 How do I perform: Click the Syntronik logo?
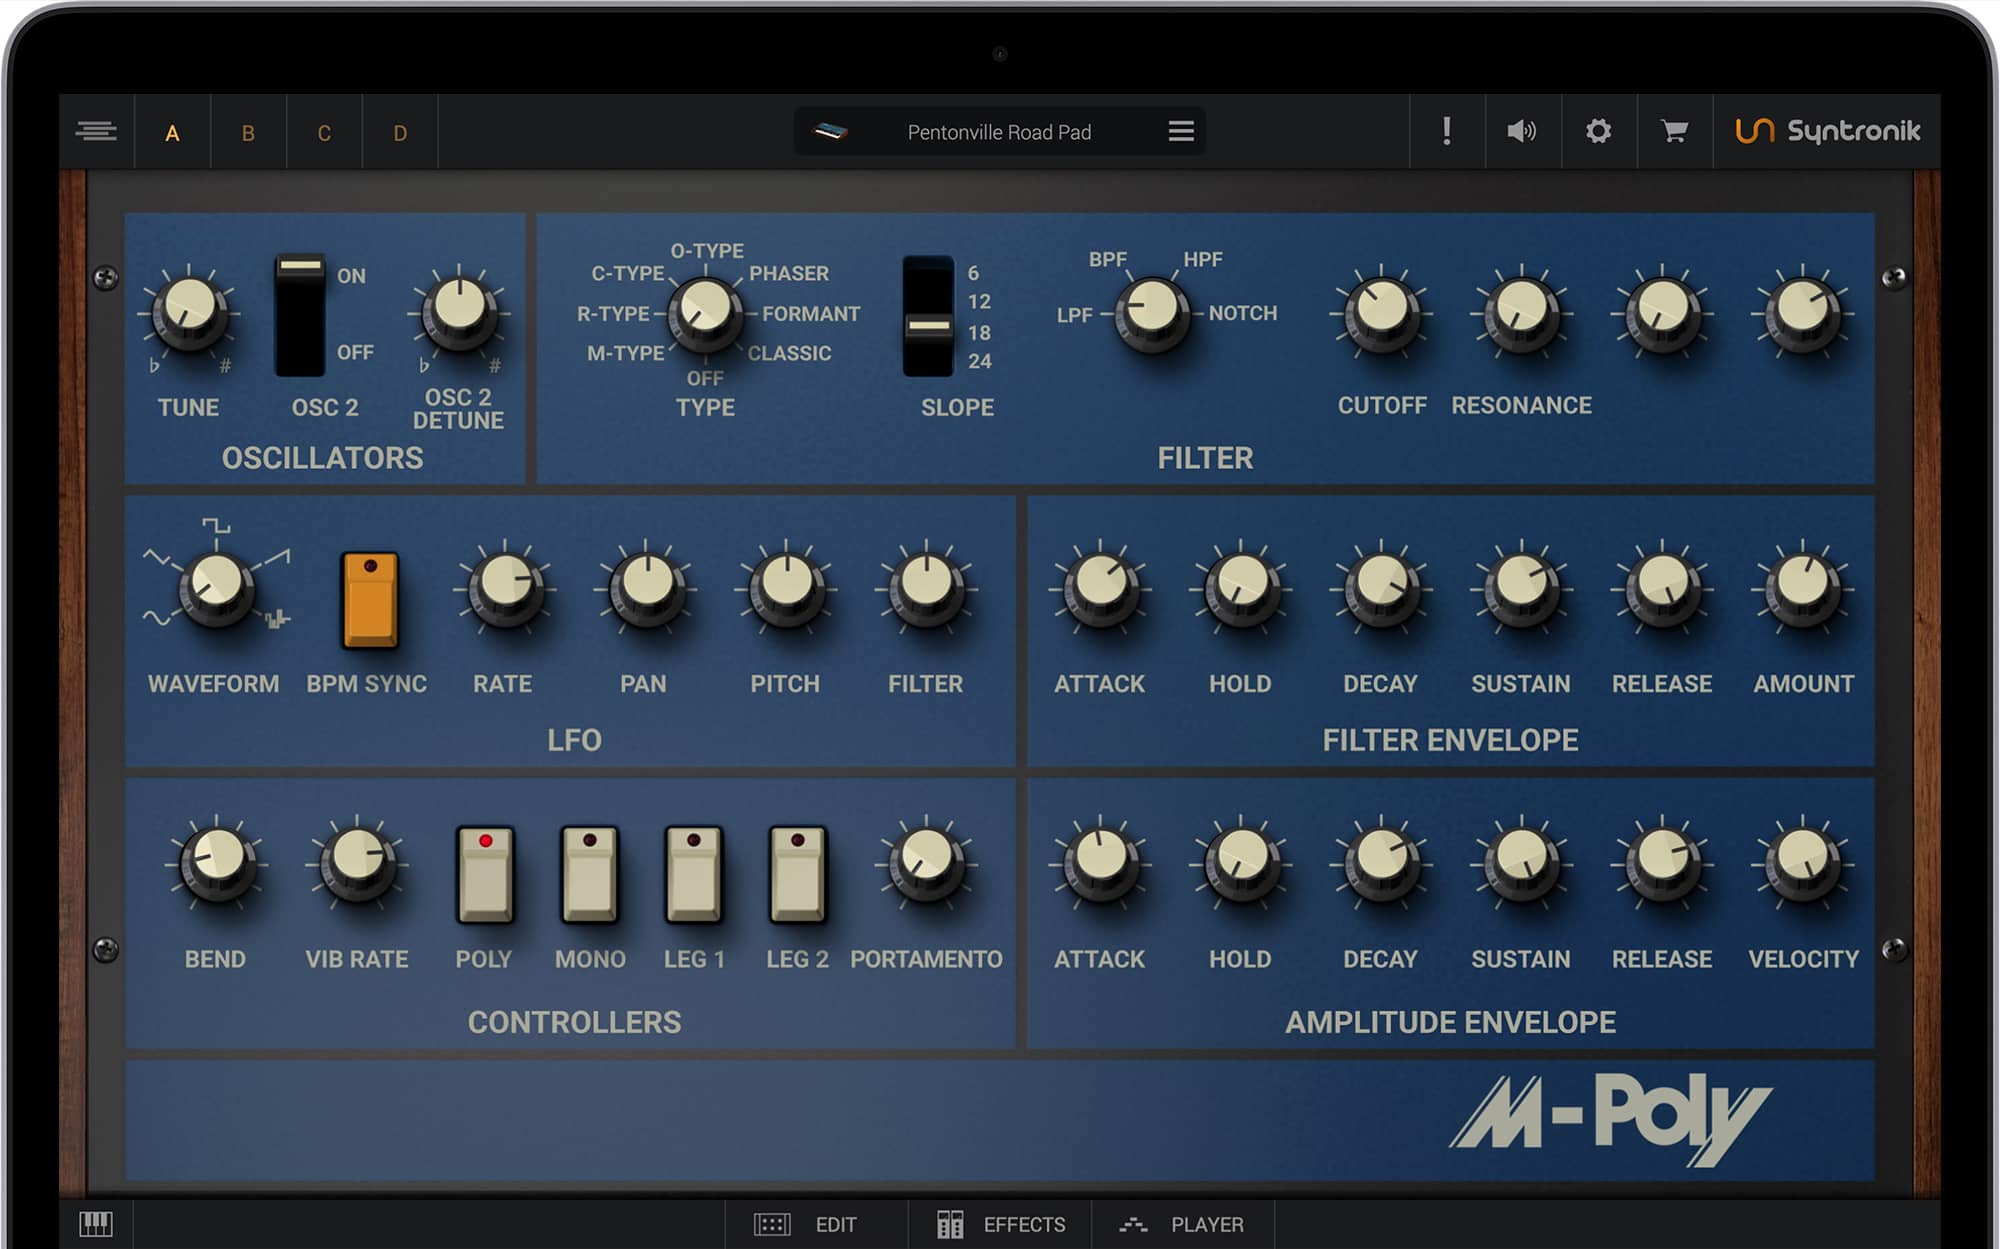(x=1827, y=131)
